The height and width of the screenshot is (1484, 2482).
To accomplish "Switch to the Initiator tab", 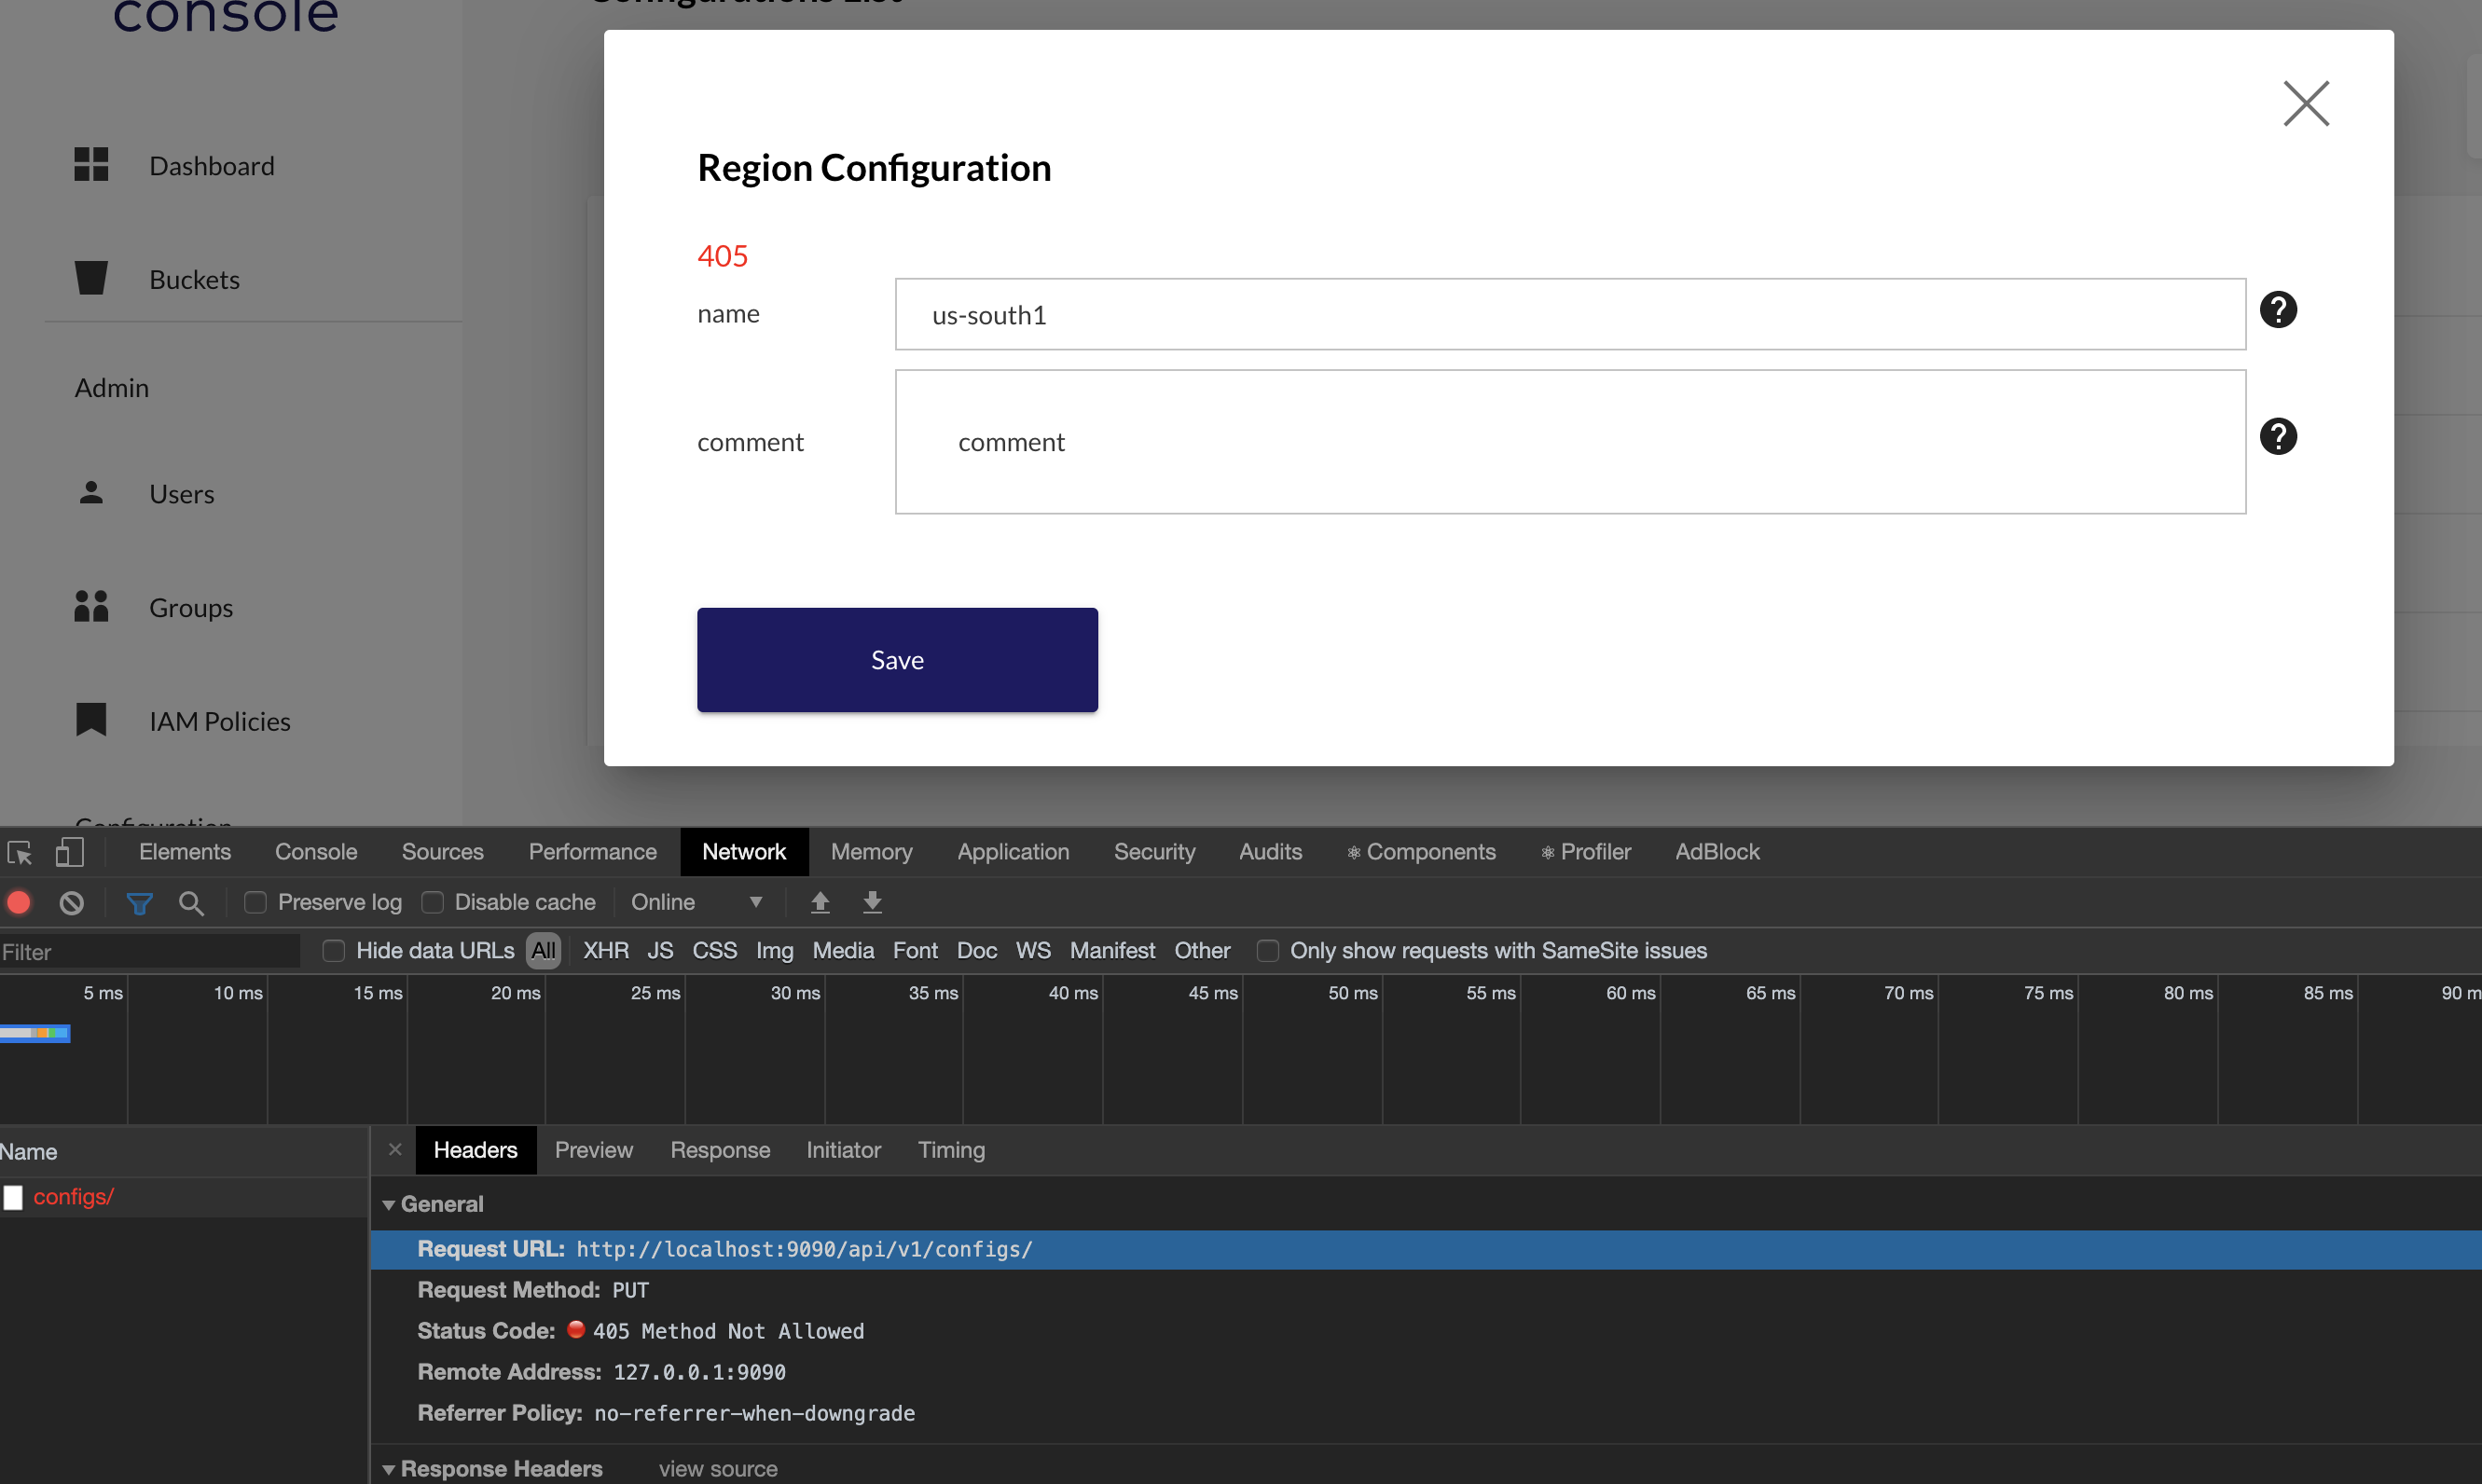I will click(844, 1151).
